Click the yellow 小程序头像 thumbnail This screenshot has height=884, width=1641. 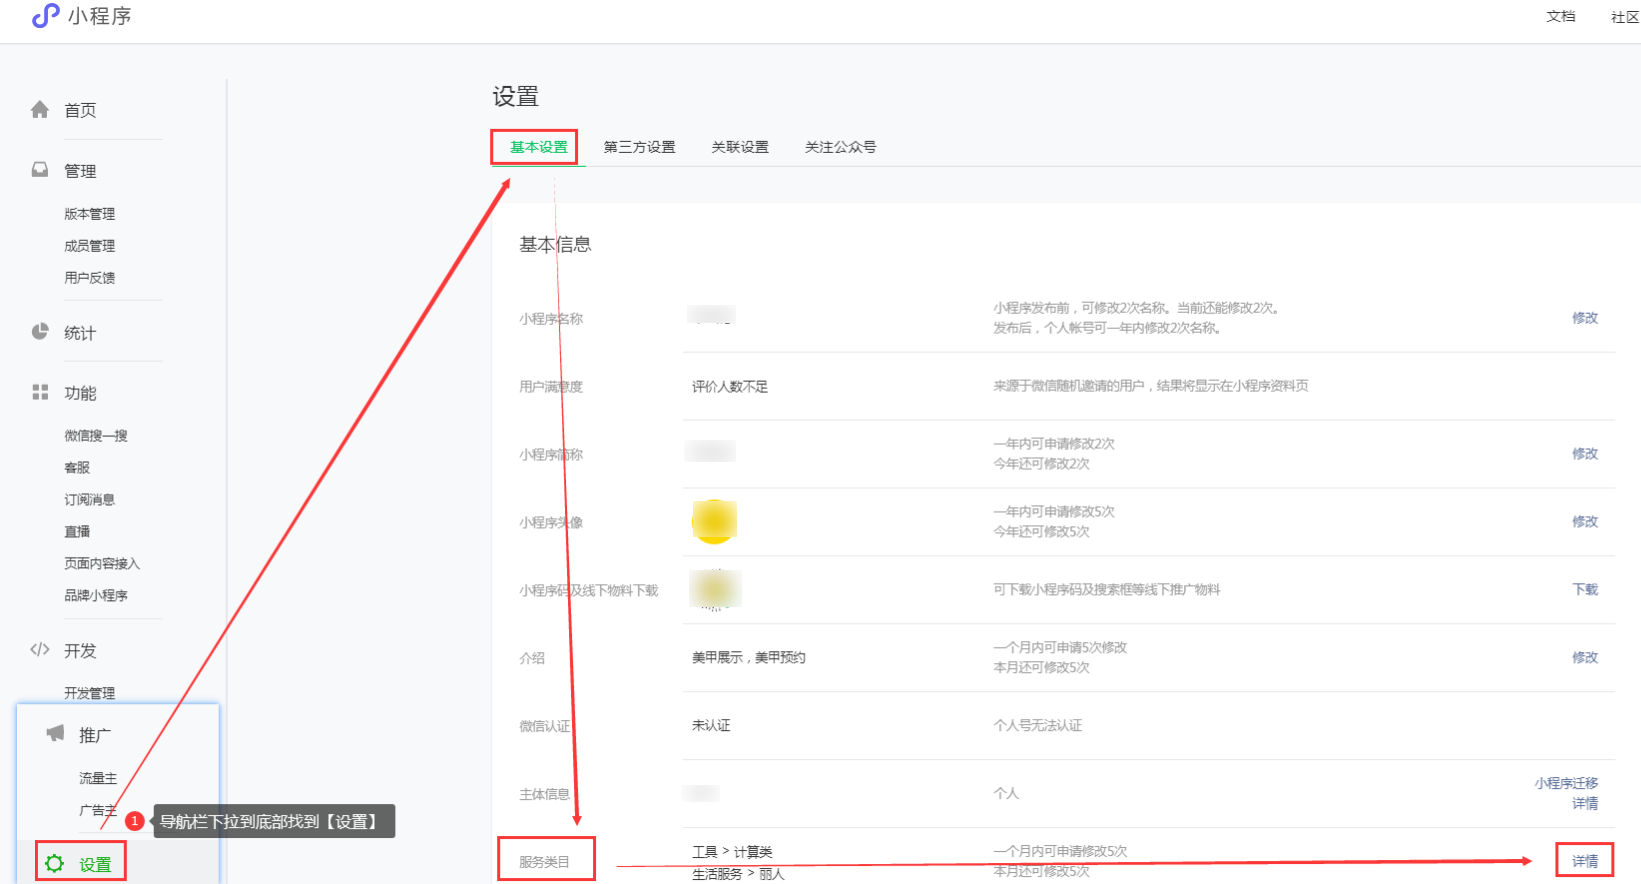coord(714,521)
